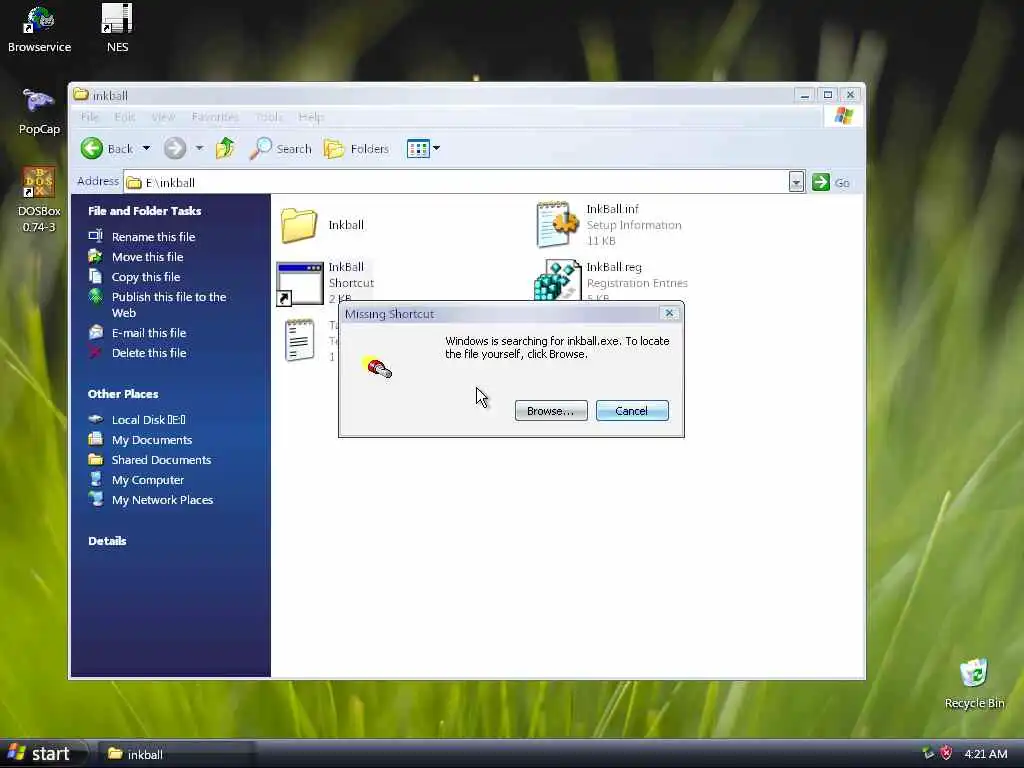Click the Forward arrow button

point(175,148)
